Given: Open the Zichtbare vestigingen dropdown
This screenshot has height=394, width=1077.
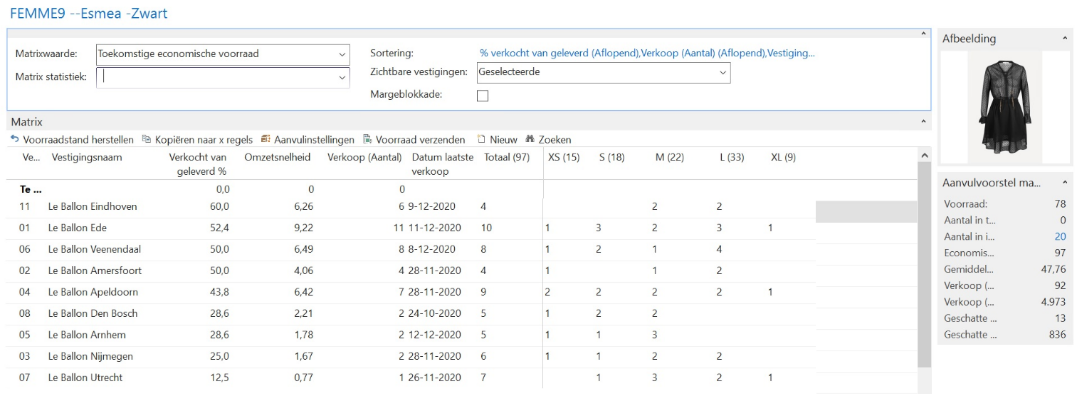Looking at the screenshot, I should 723,72.
